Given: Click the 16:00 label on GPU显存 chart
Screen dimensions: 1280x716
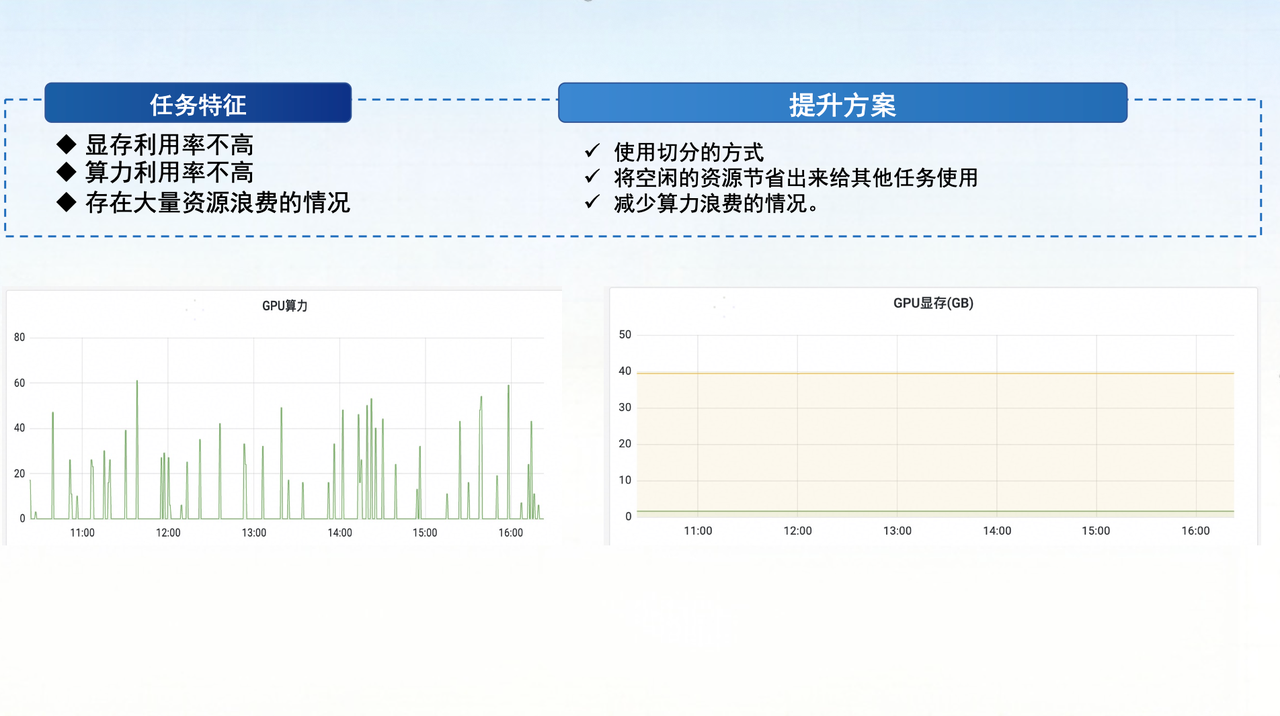Looking at the screenshot, I should coord(1196,531).
